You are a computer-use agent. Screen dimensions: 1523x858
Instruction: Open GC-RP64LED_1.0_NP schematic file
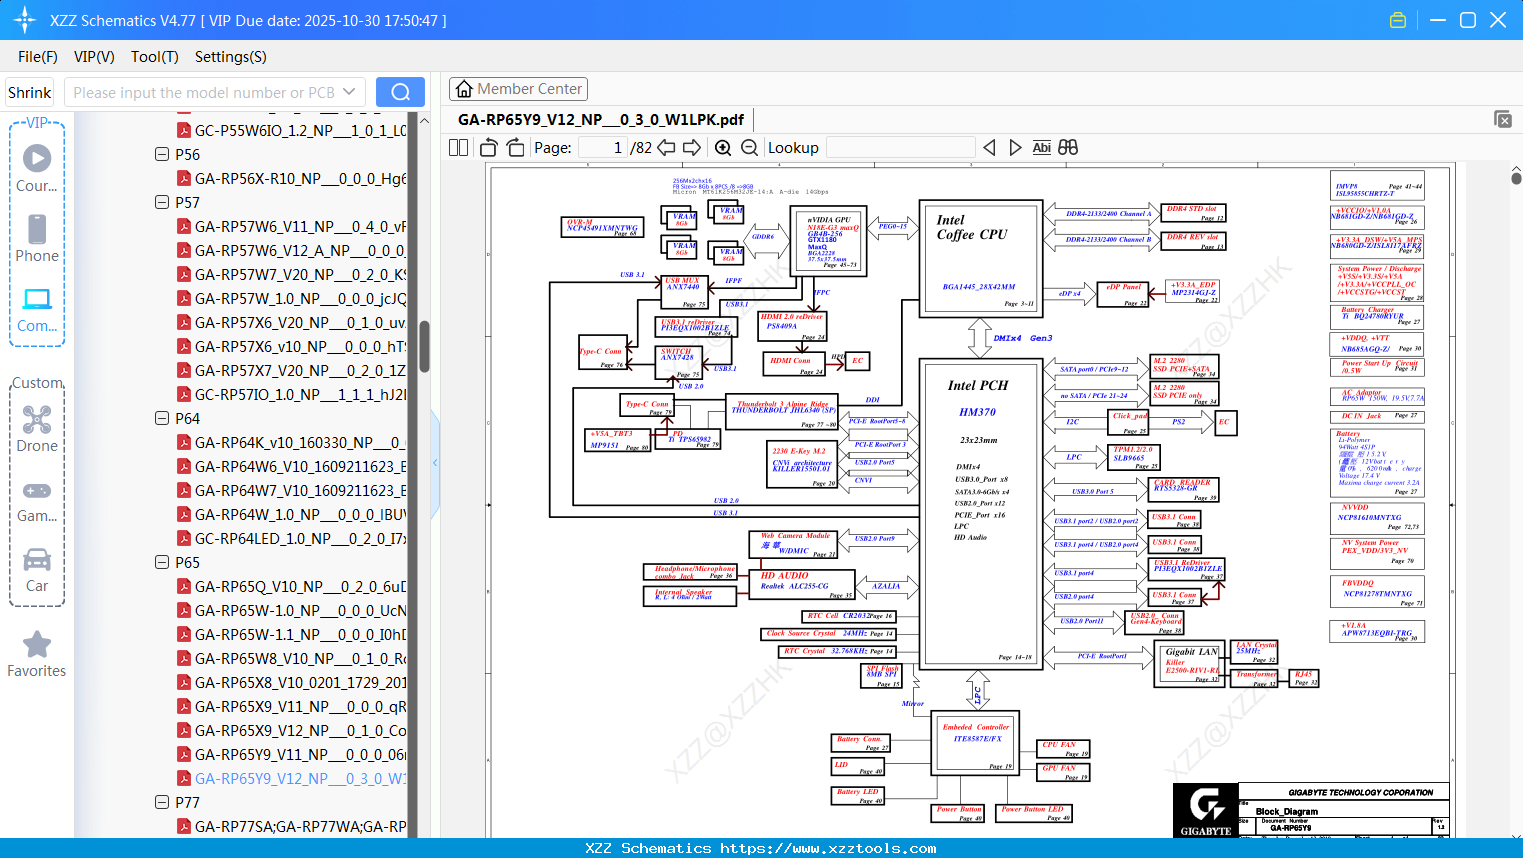coord(300,538)
